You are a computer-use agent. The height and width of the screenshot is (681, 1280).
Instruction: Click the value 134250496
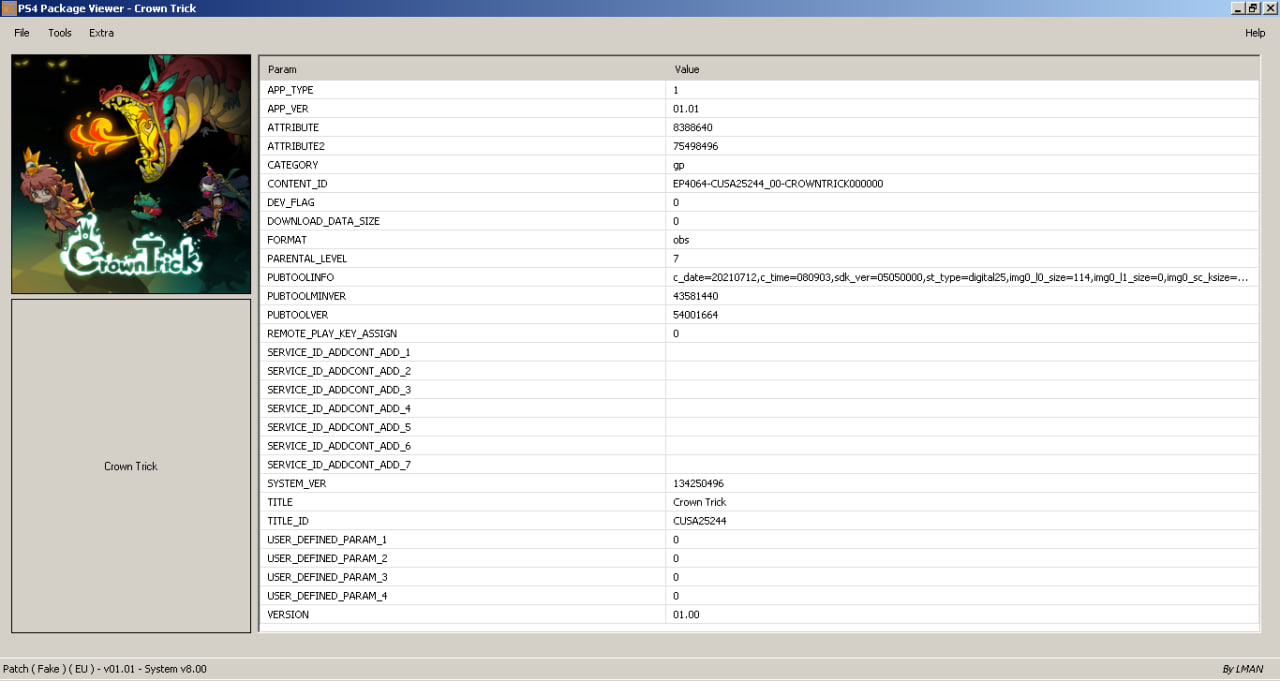(x=698, y=484)
